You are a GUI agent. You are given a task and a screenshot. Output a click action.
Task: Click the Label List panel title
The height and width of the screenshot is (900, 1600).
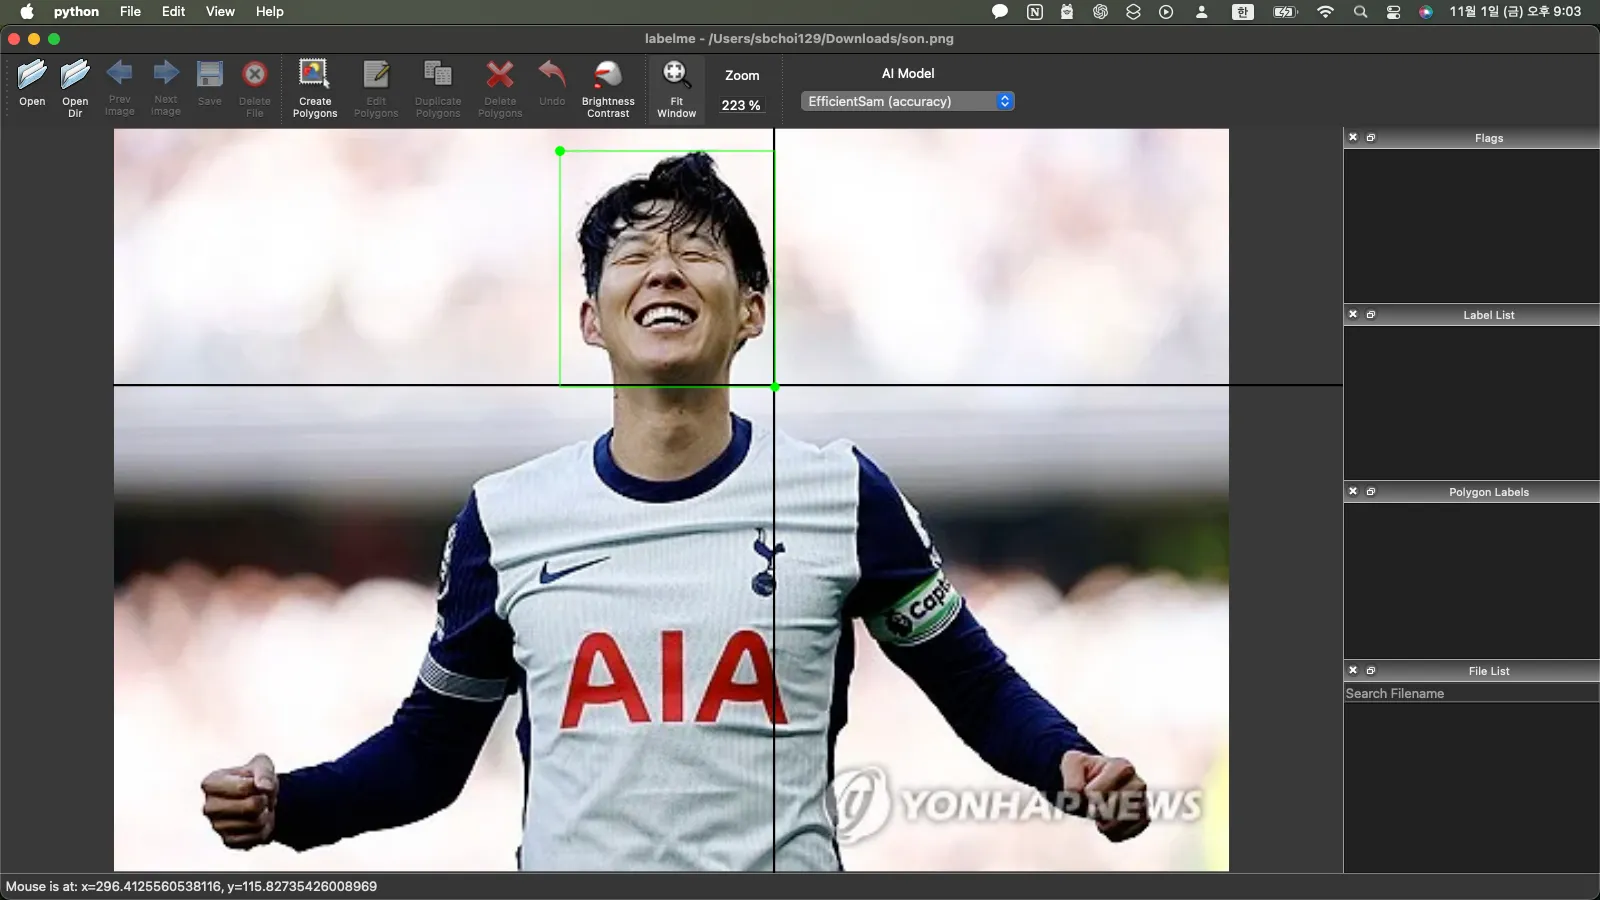tap(1488, 315)
